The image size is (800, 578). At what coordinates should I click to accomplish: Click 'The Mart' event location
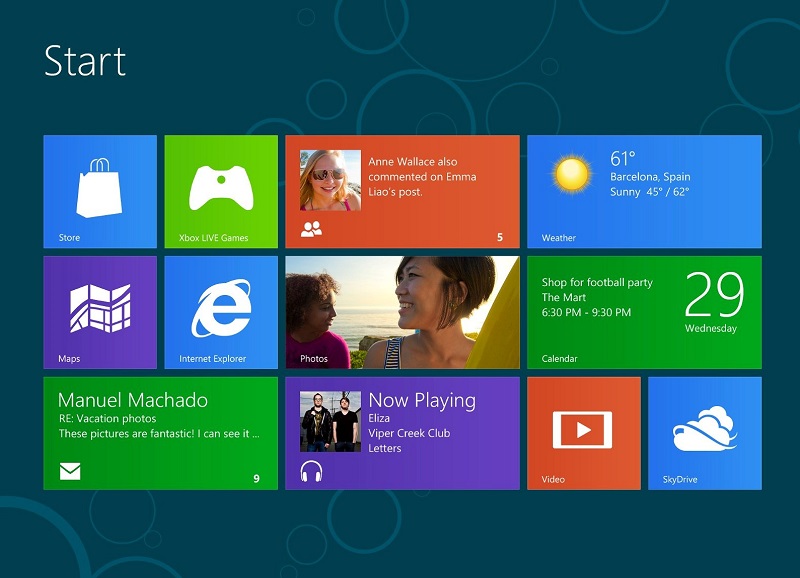tap(563, 297)
